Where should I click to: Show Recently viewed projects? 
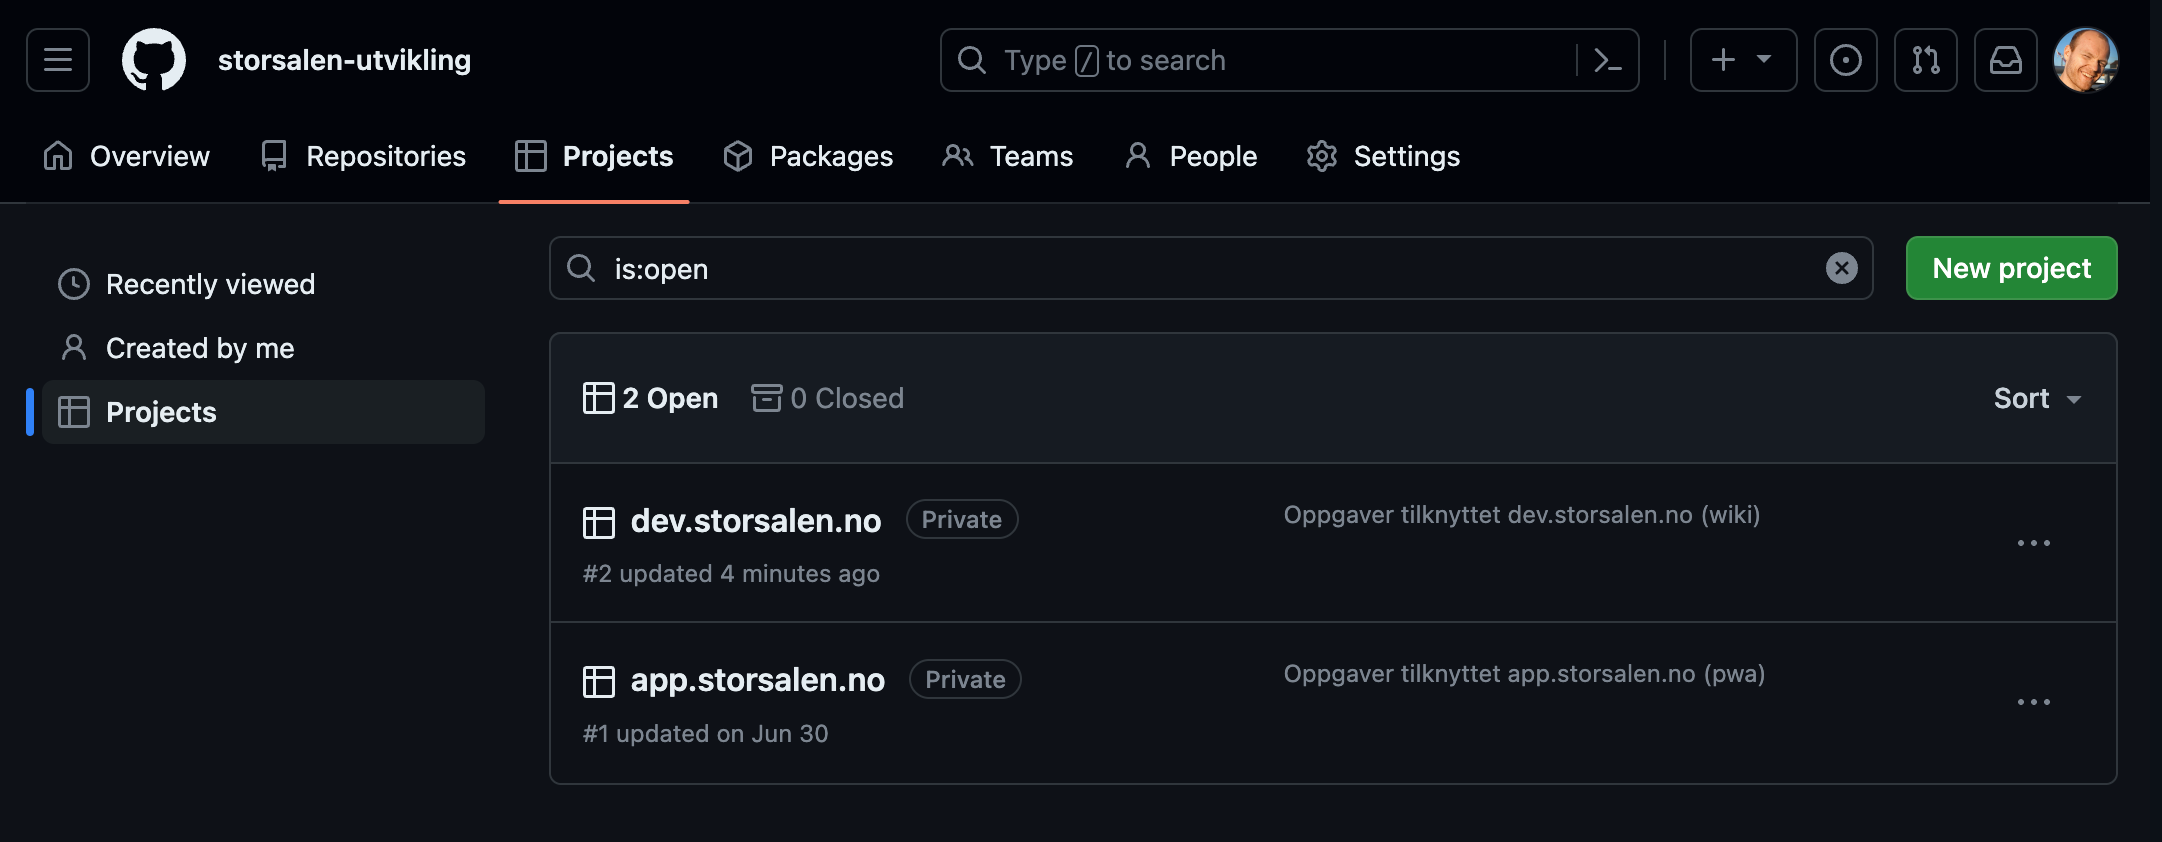[264, 284]
